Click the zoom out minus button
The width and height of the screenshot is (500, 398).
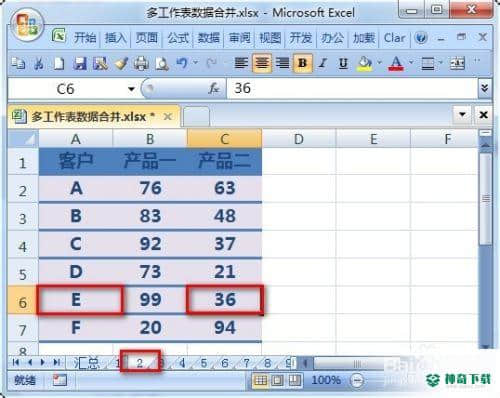(x=357, y=380)
